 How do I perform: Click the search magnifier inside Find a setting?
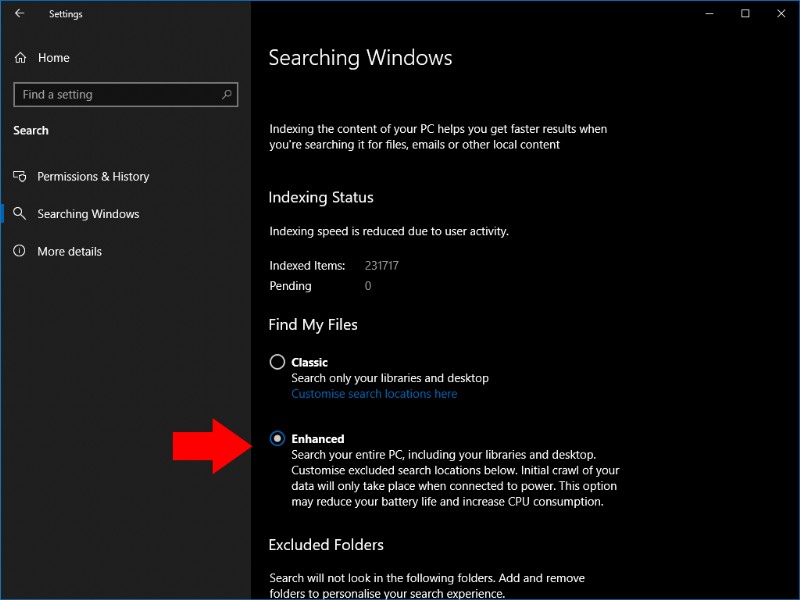[227, 94]
